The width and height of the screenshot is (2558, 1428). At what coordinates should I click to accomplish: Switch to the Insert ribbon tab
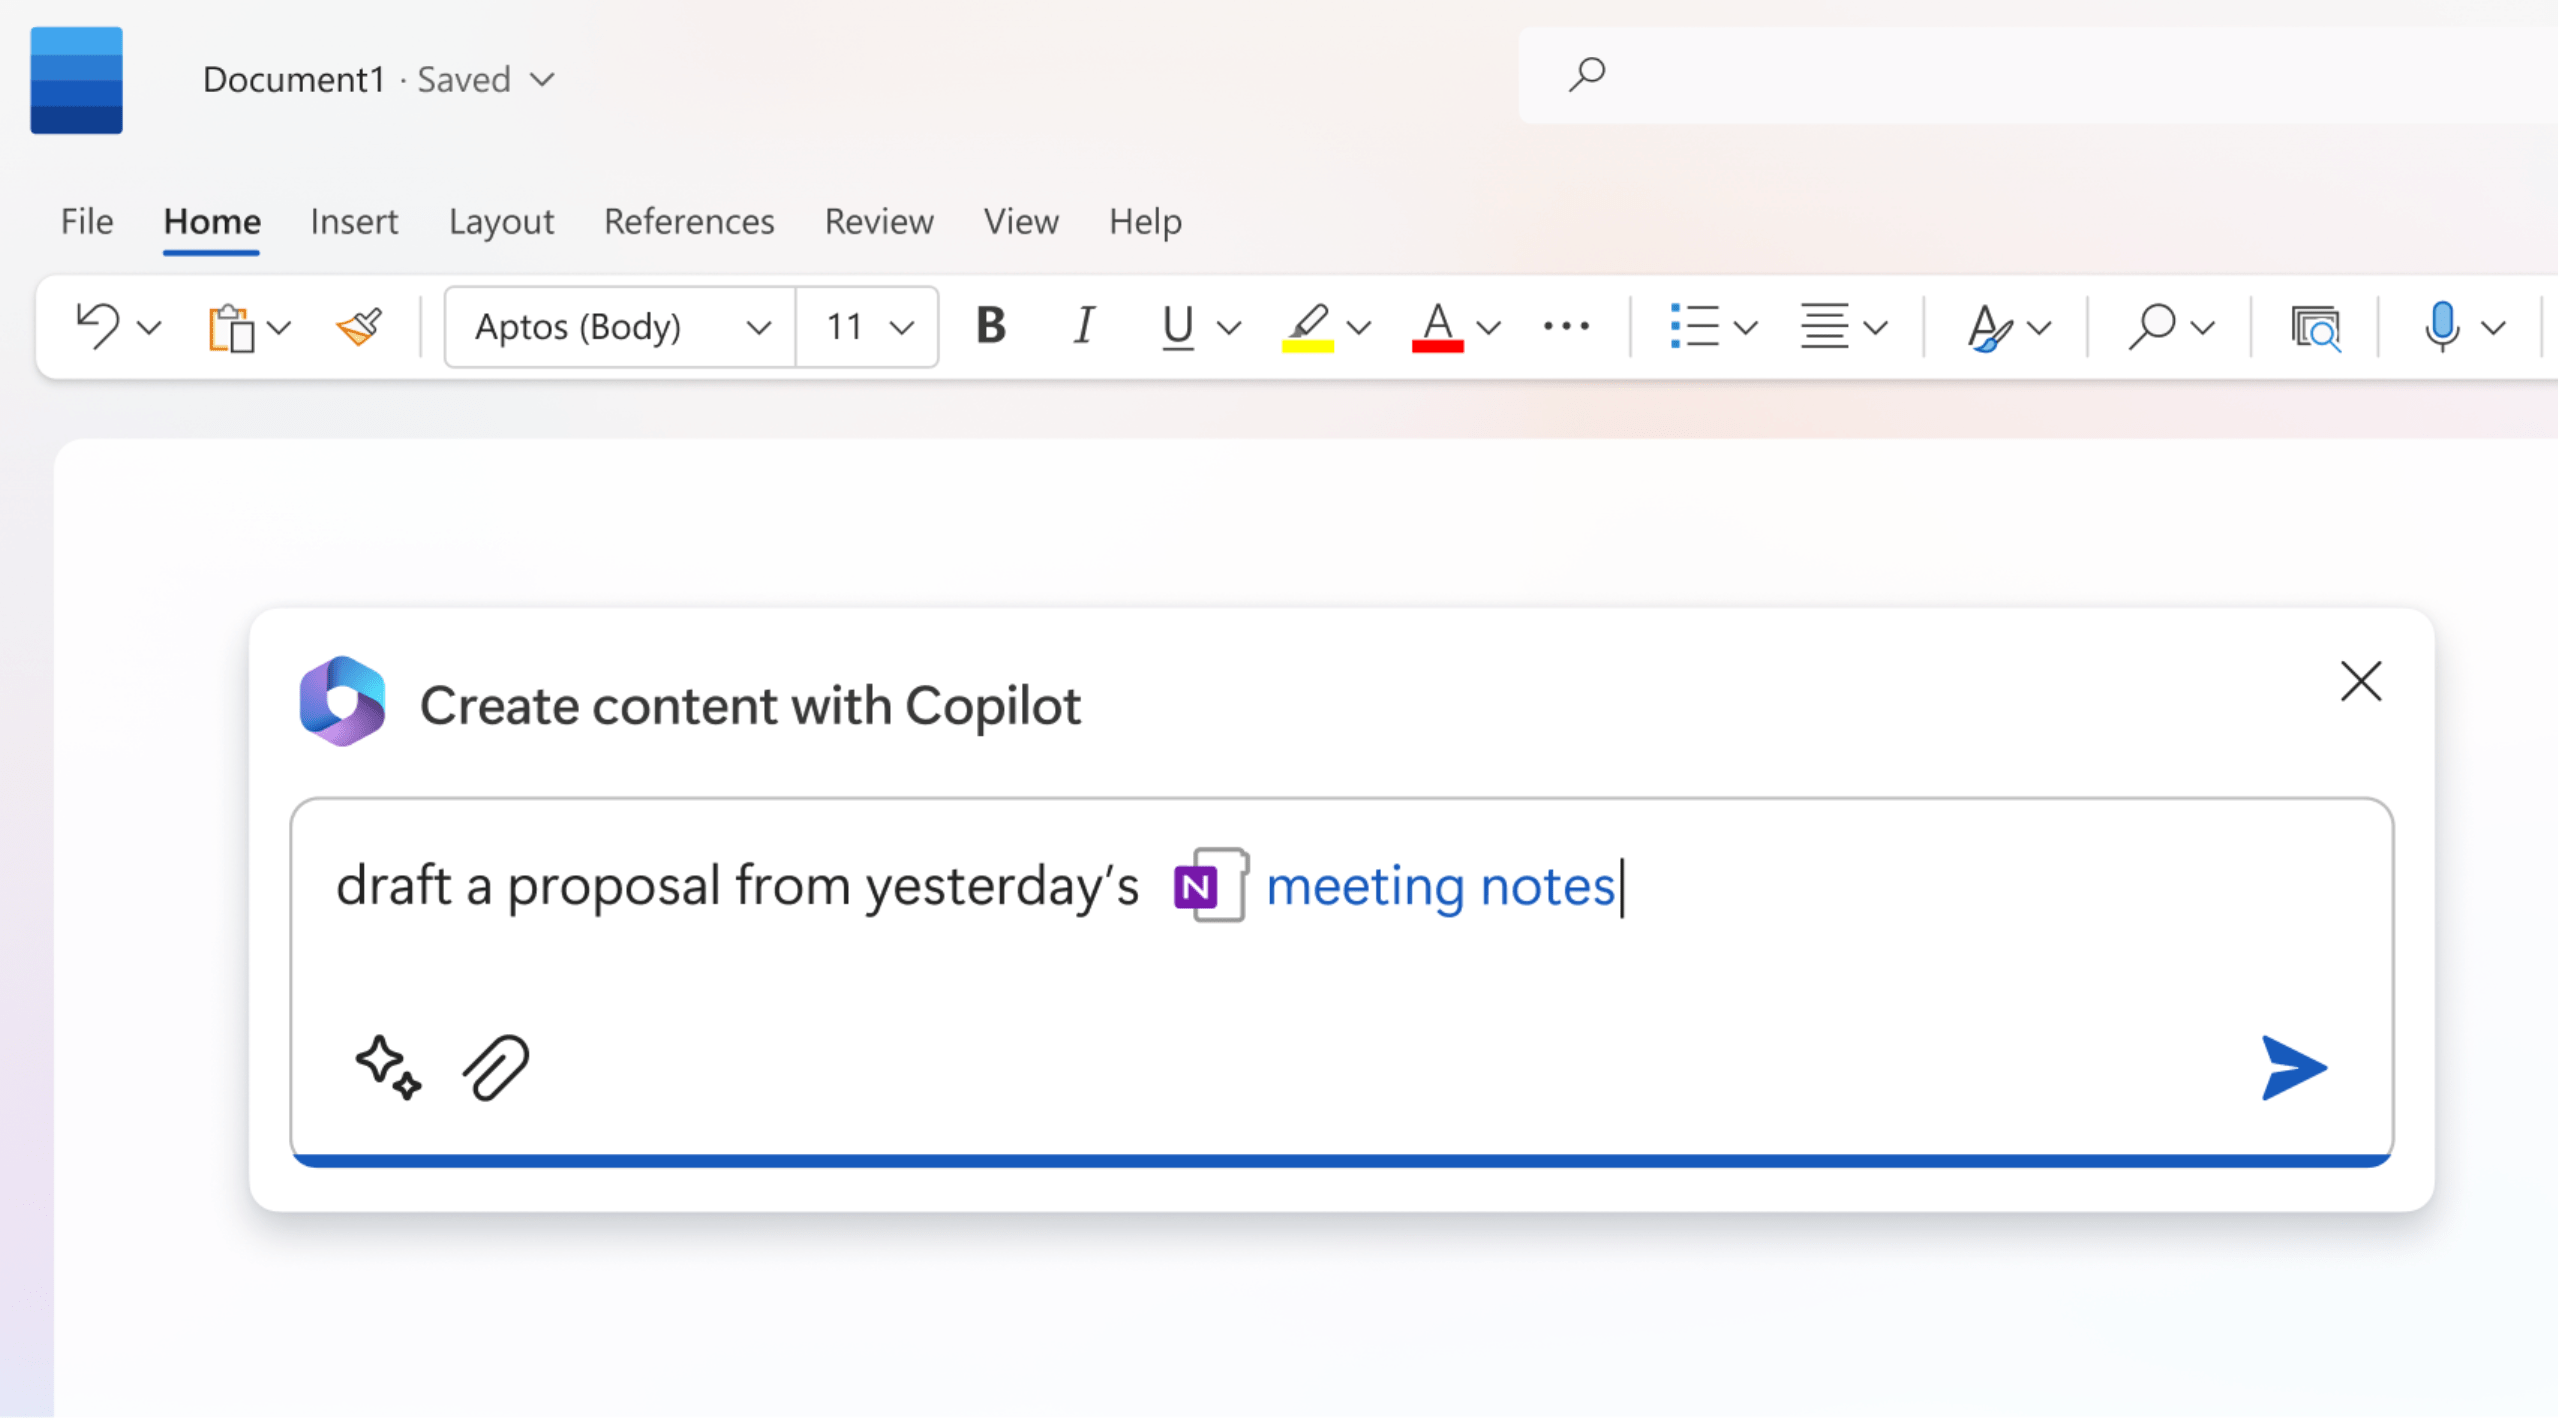354,222
